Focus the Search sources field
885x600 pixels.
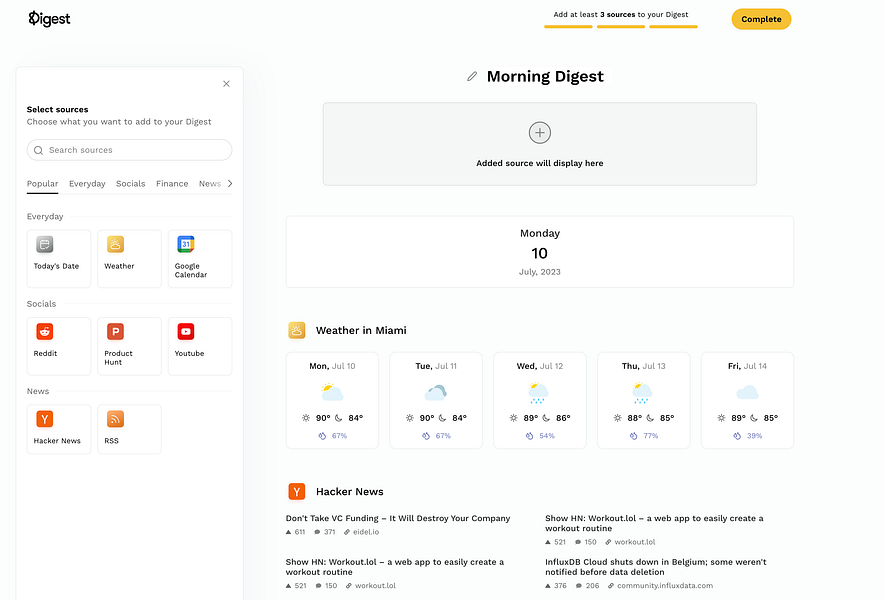pos(129,150)
